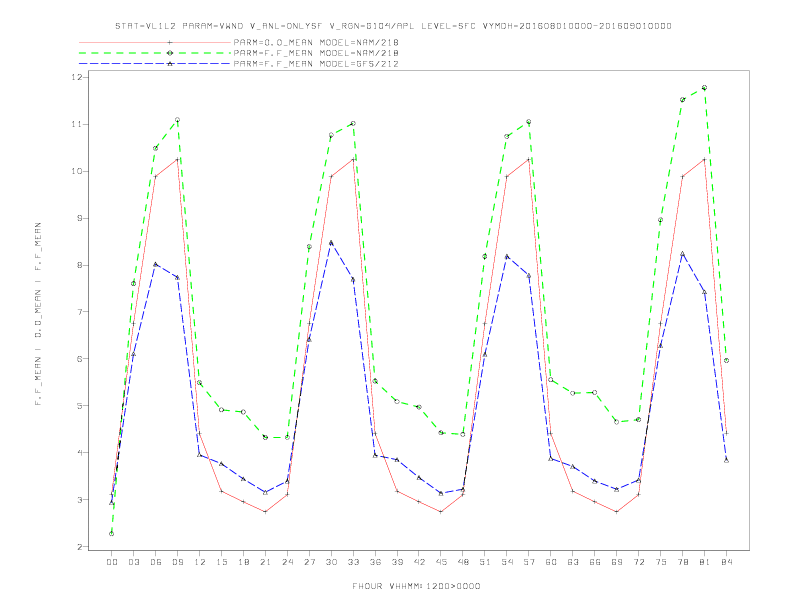Image resolution: width=792 pixels, height=612 pixels.
Task: Click x-axis forecast hour label 78
Action: pyautogui.click(x=683, y=562)
